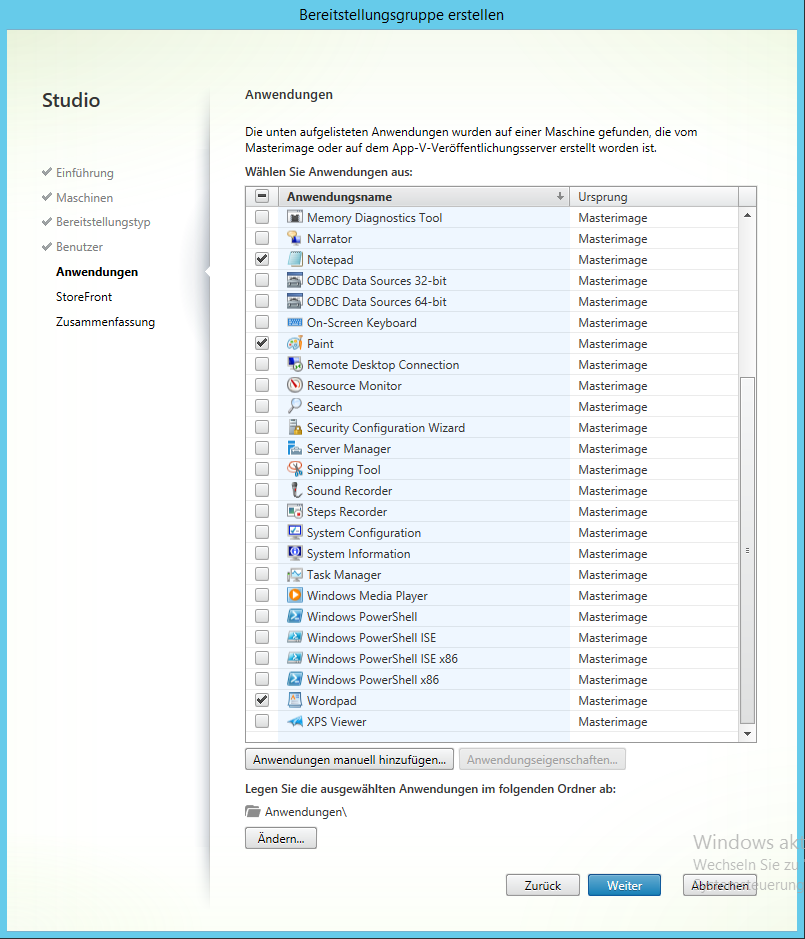Jump to the Zusammenfassung wizard step
The height and width of the screenshot is (939, 805).
coord(105,322)
